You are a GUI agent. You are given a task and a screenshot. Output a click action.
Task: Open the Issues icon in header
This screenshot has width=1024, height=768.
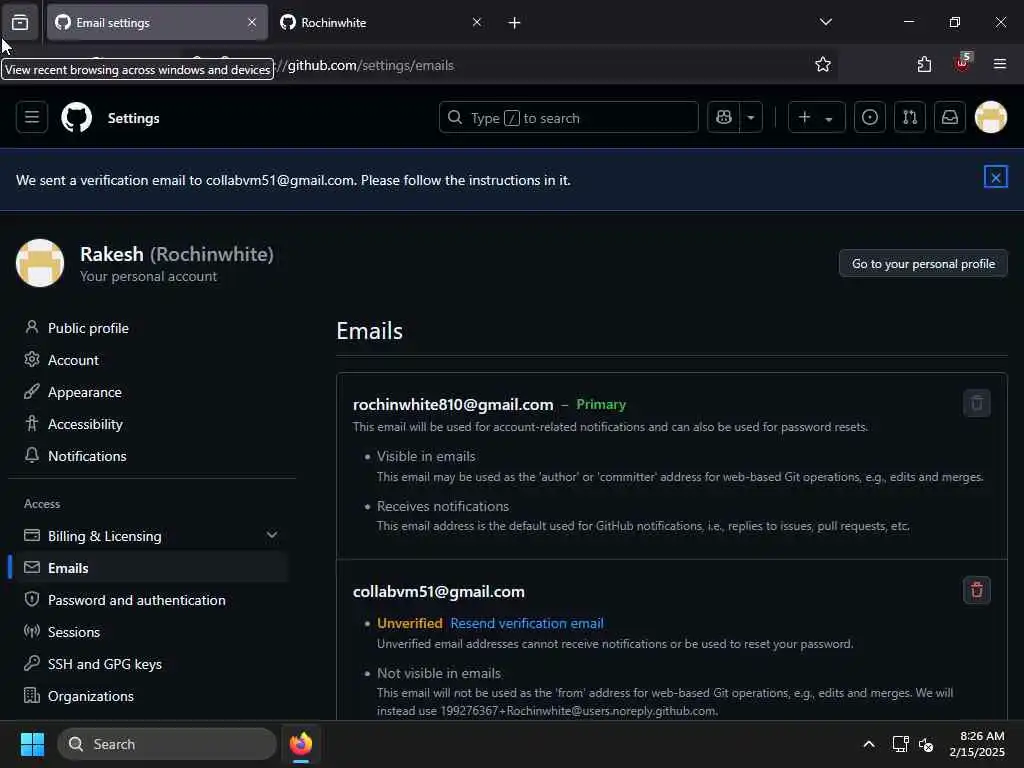point(870,118)
